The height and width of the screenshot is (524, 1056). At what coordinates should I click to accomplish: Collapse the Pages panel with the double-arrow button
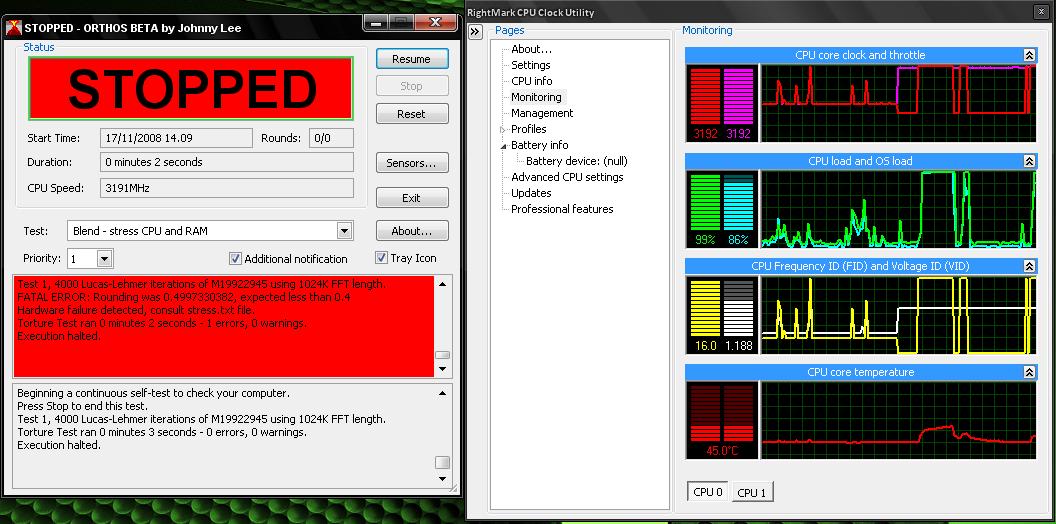[475, 32]
